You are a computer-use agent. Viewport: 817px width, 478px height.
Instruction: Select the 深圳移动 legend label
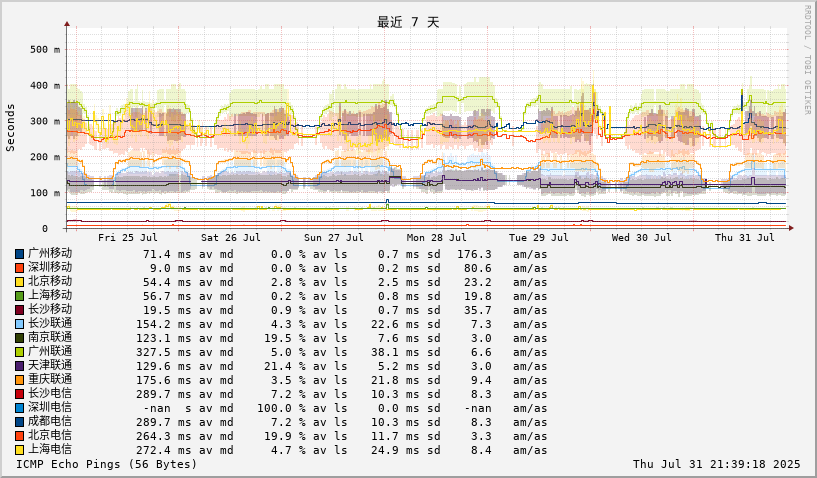point(50,267)
